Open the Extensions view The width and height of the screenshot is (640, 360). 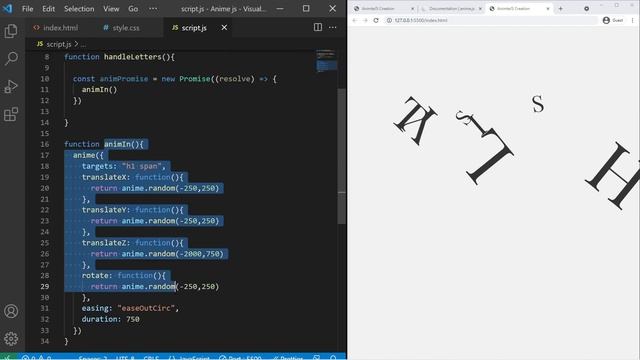(x=11, y=114)
